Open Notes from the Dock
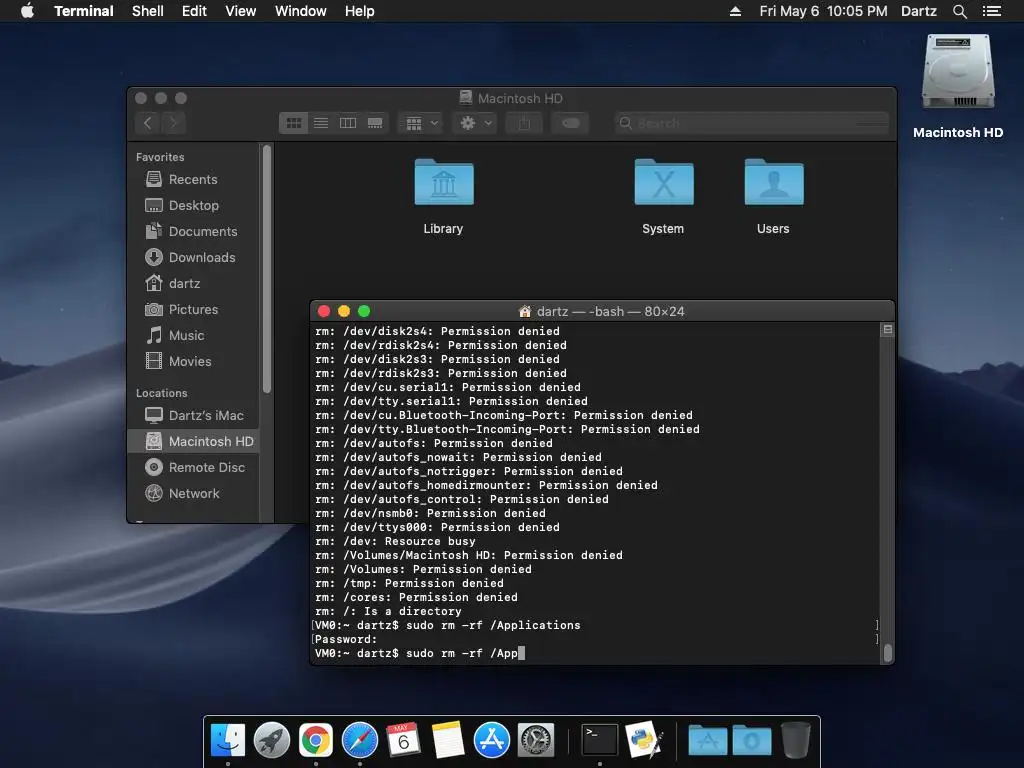This screenshot has height=768, width=1024. click(x=448, y=741)
